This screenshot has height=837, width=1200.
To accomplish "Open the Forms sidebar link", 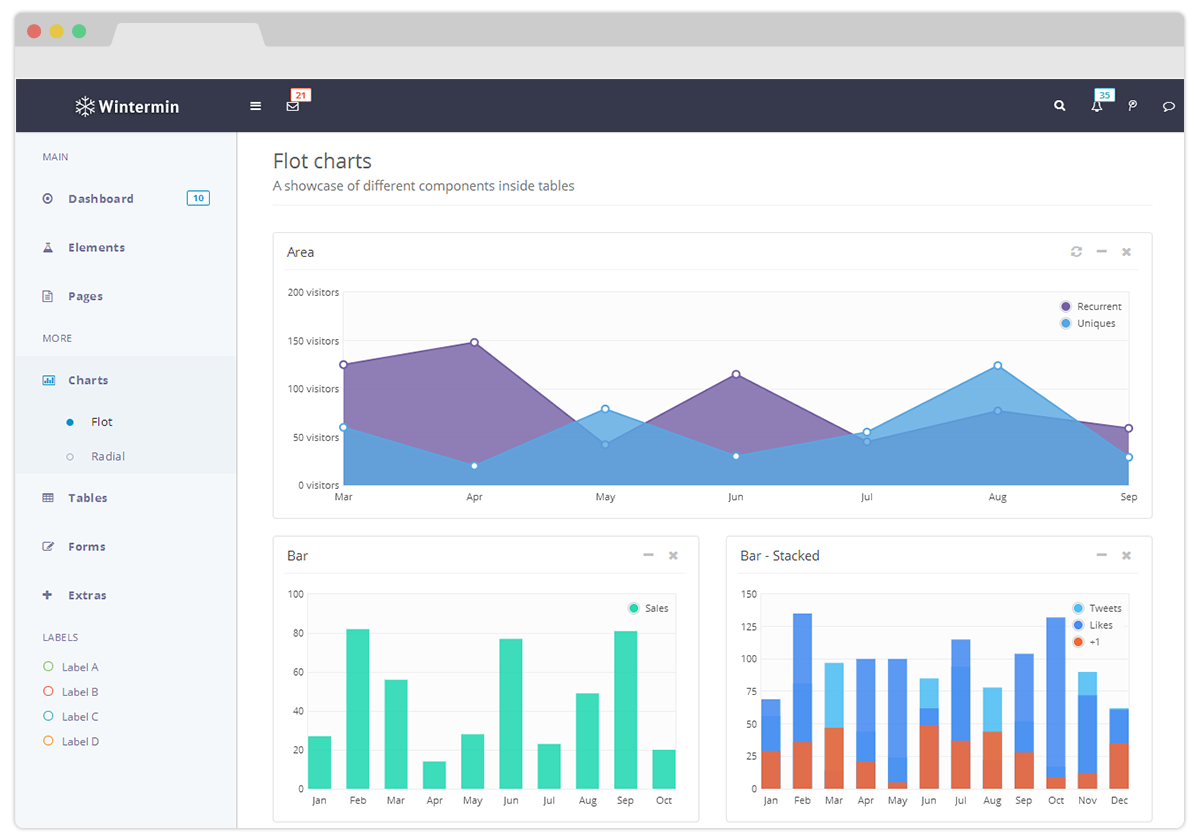I will 86,547.
